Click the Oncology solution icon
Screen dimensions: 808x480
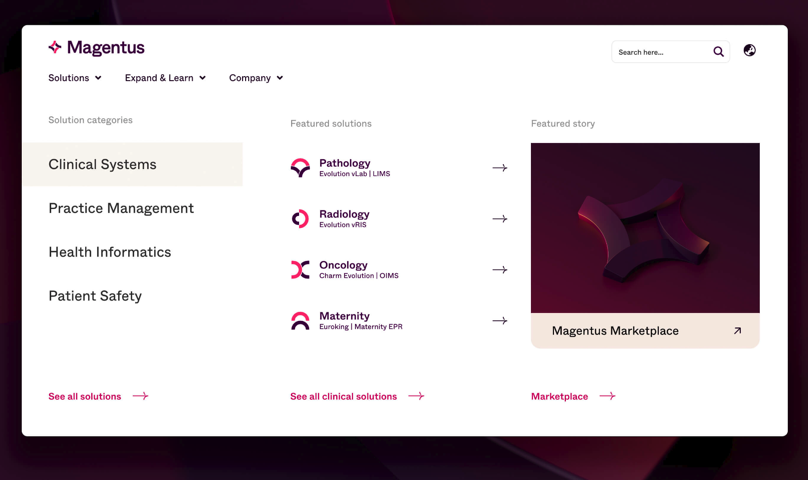coord(300,270)
